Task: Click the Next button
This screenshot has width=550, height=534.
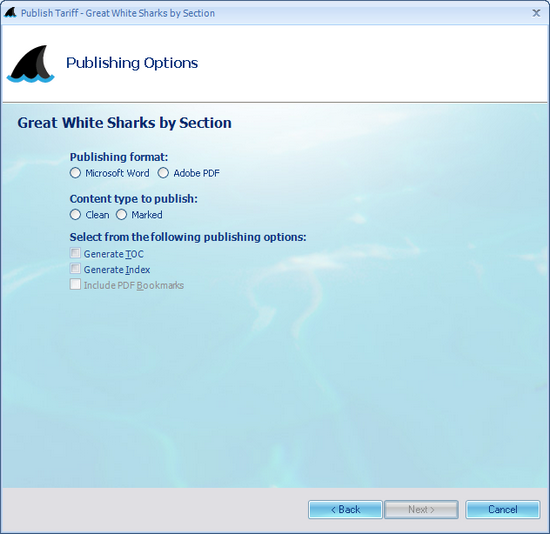Action: (x=421, y=509)
